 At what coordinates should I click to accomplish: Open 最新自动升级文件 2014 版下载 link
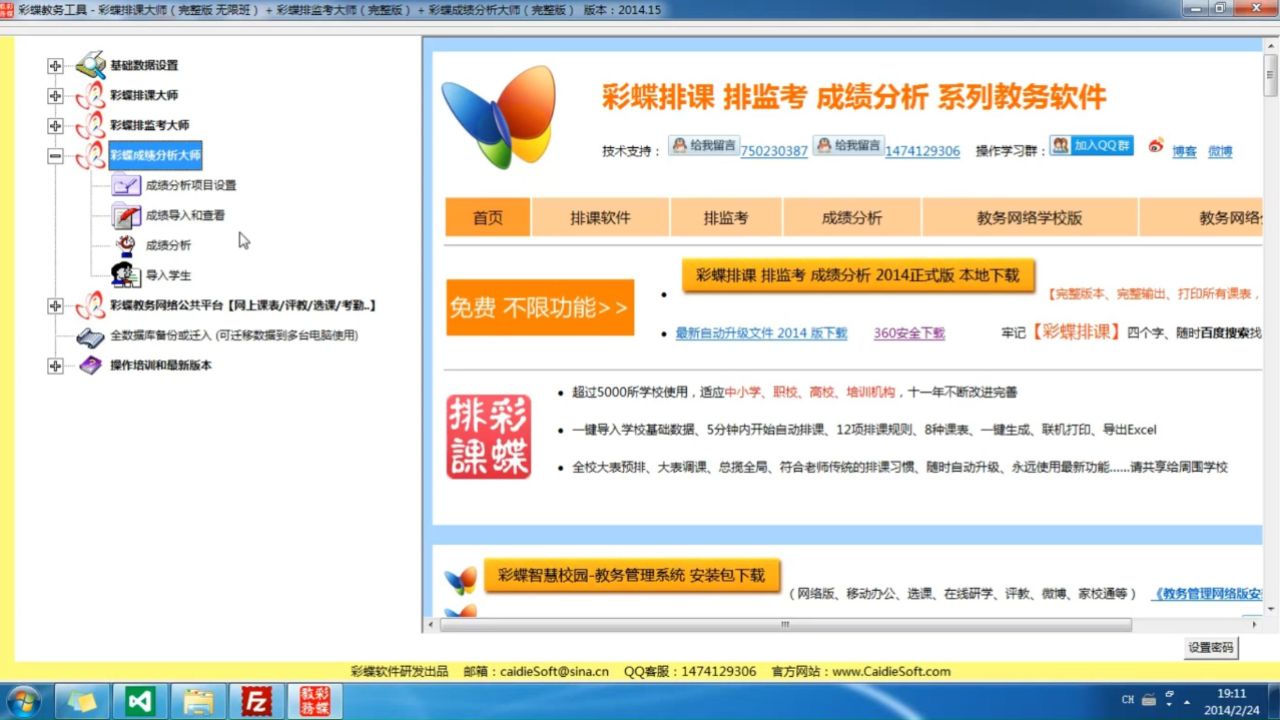point(761,333)
